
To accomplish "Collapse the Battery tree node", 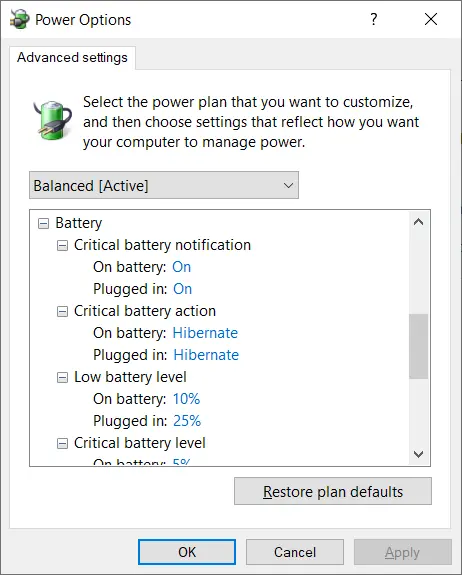I will 43,223.
